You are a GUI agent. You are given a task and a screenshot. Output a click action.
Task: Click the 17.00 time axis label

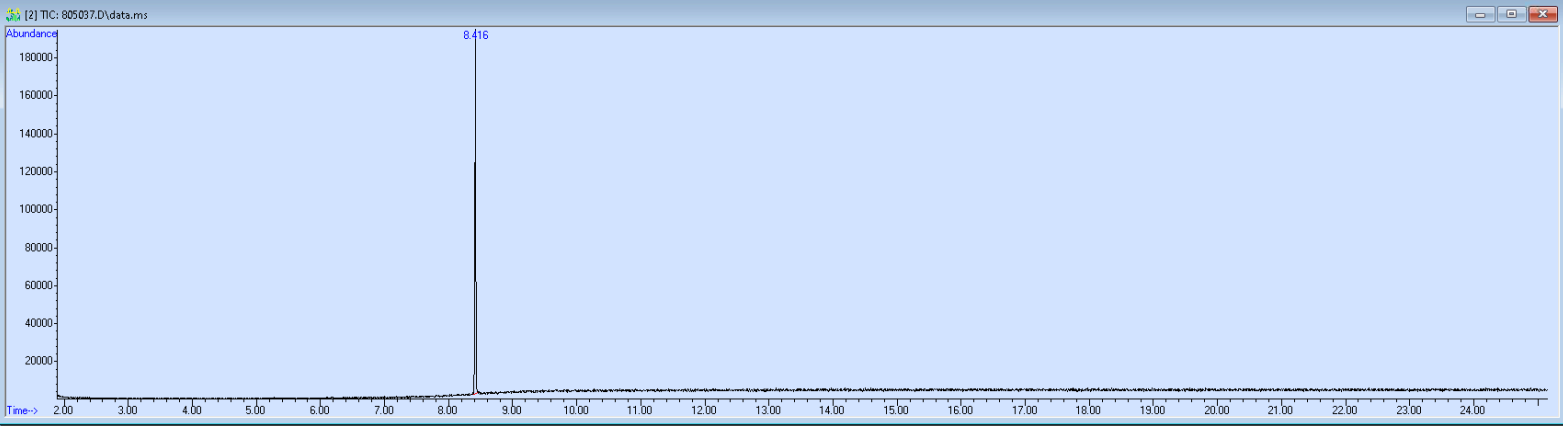[1023, 410]
